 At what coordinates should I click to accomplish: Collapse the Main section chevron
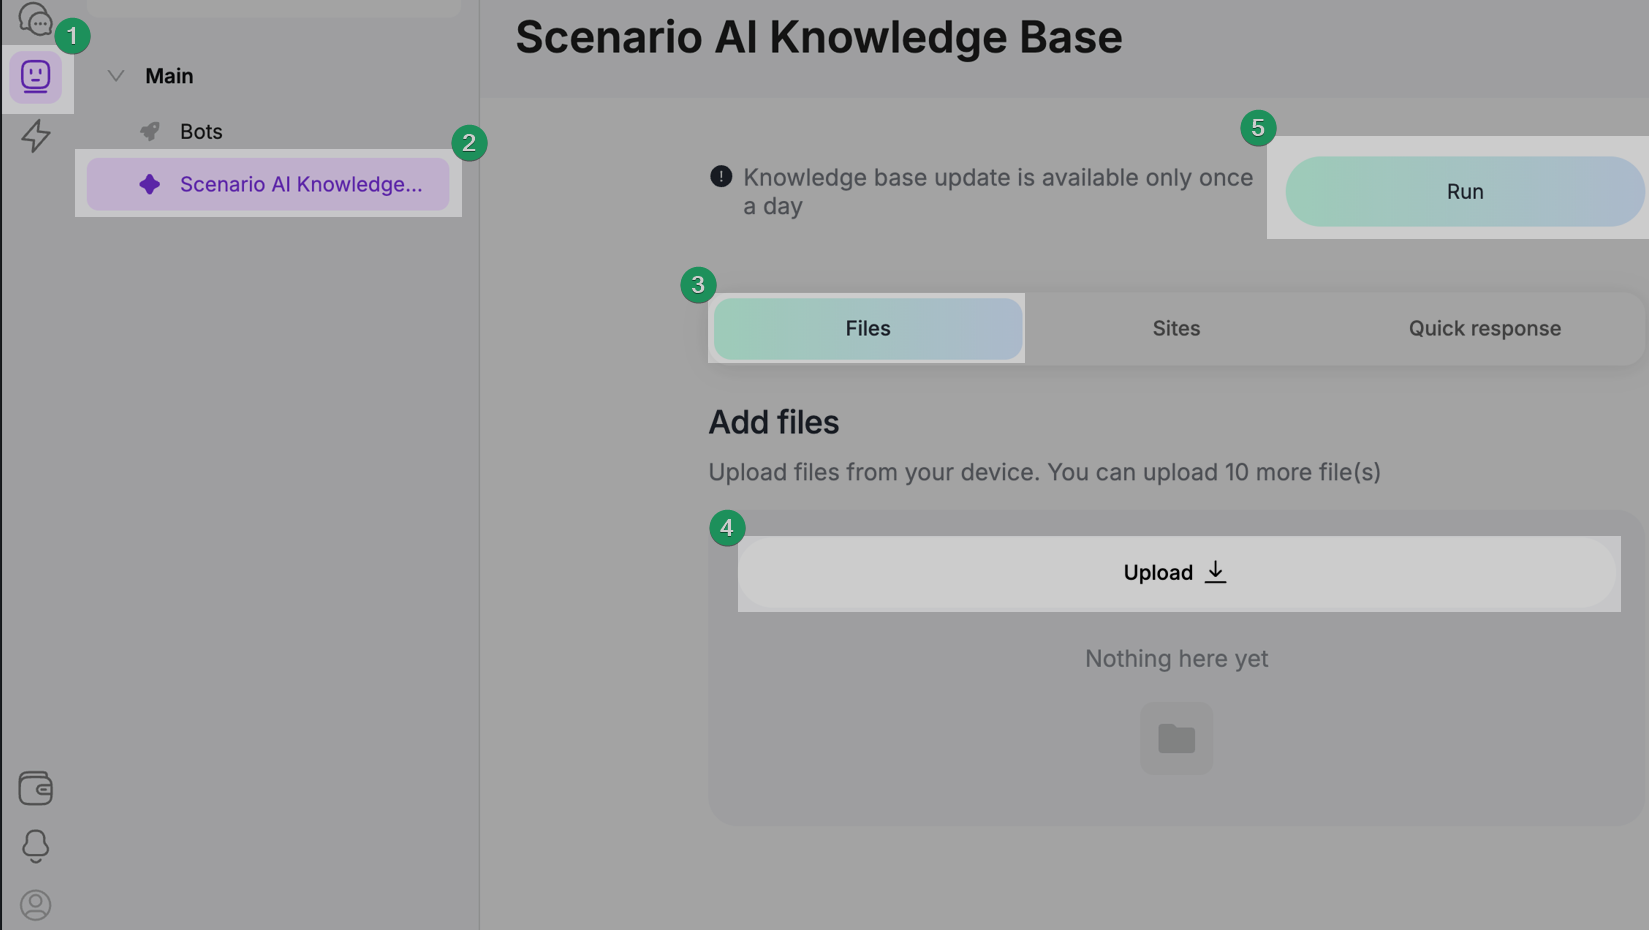click(x=116, y=76)
